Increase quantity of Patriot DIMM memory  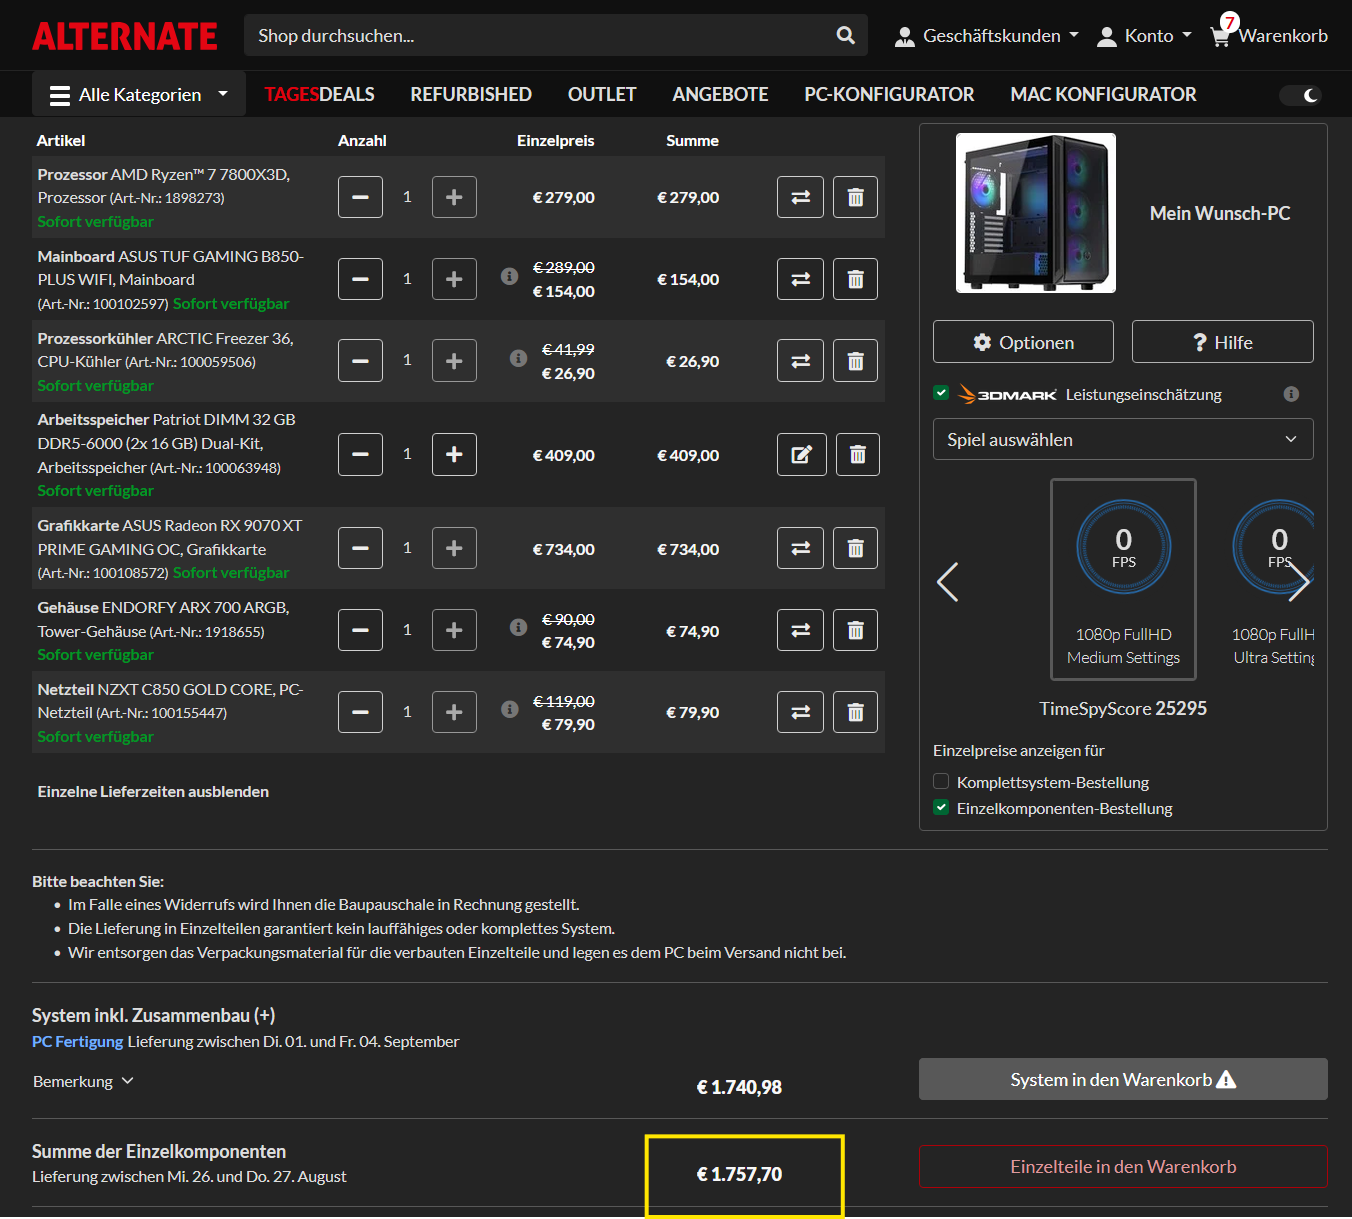pyautogui.click(x=454, y=454)
